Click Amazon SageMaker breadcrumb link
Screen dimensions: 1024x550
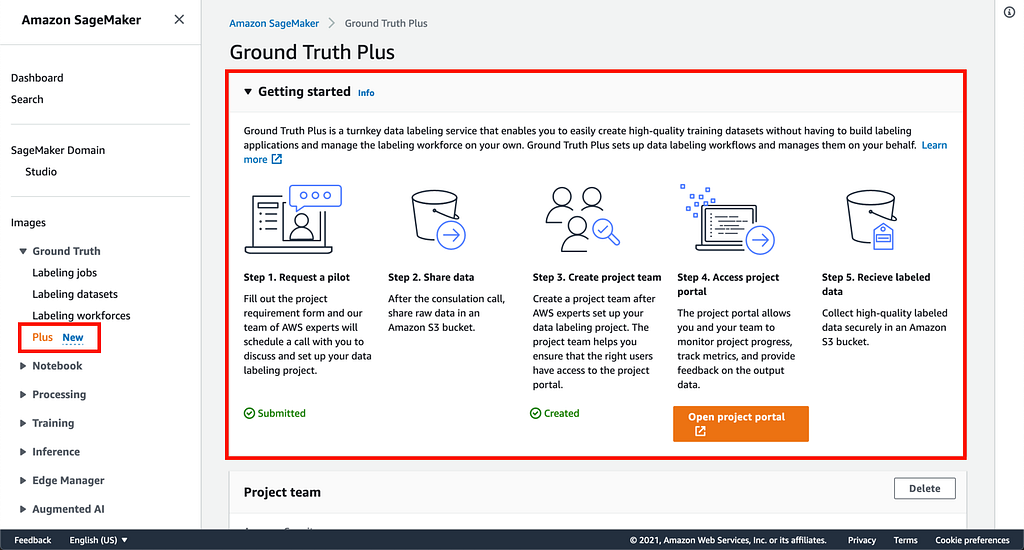pyautogui.click(x=274, y=24)
